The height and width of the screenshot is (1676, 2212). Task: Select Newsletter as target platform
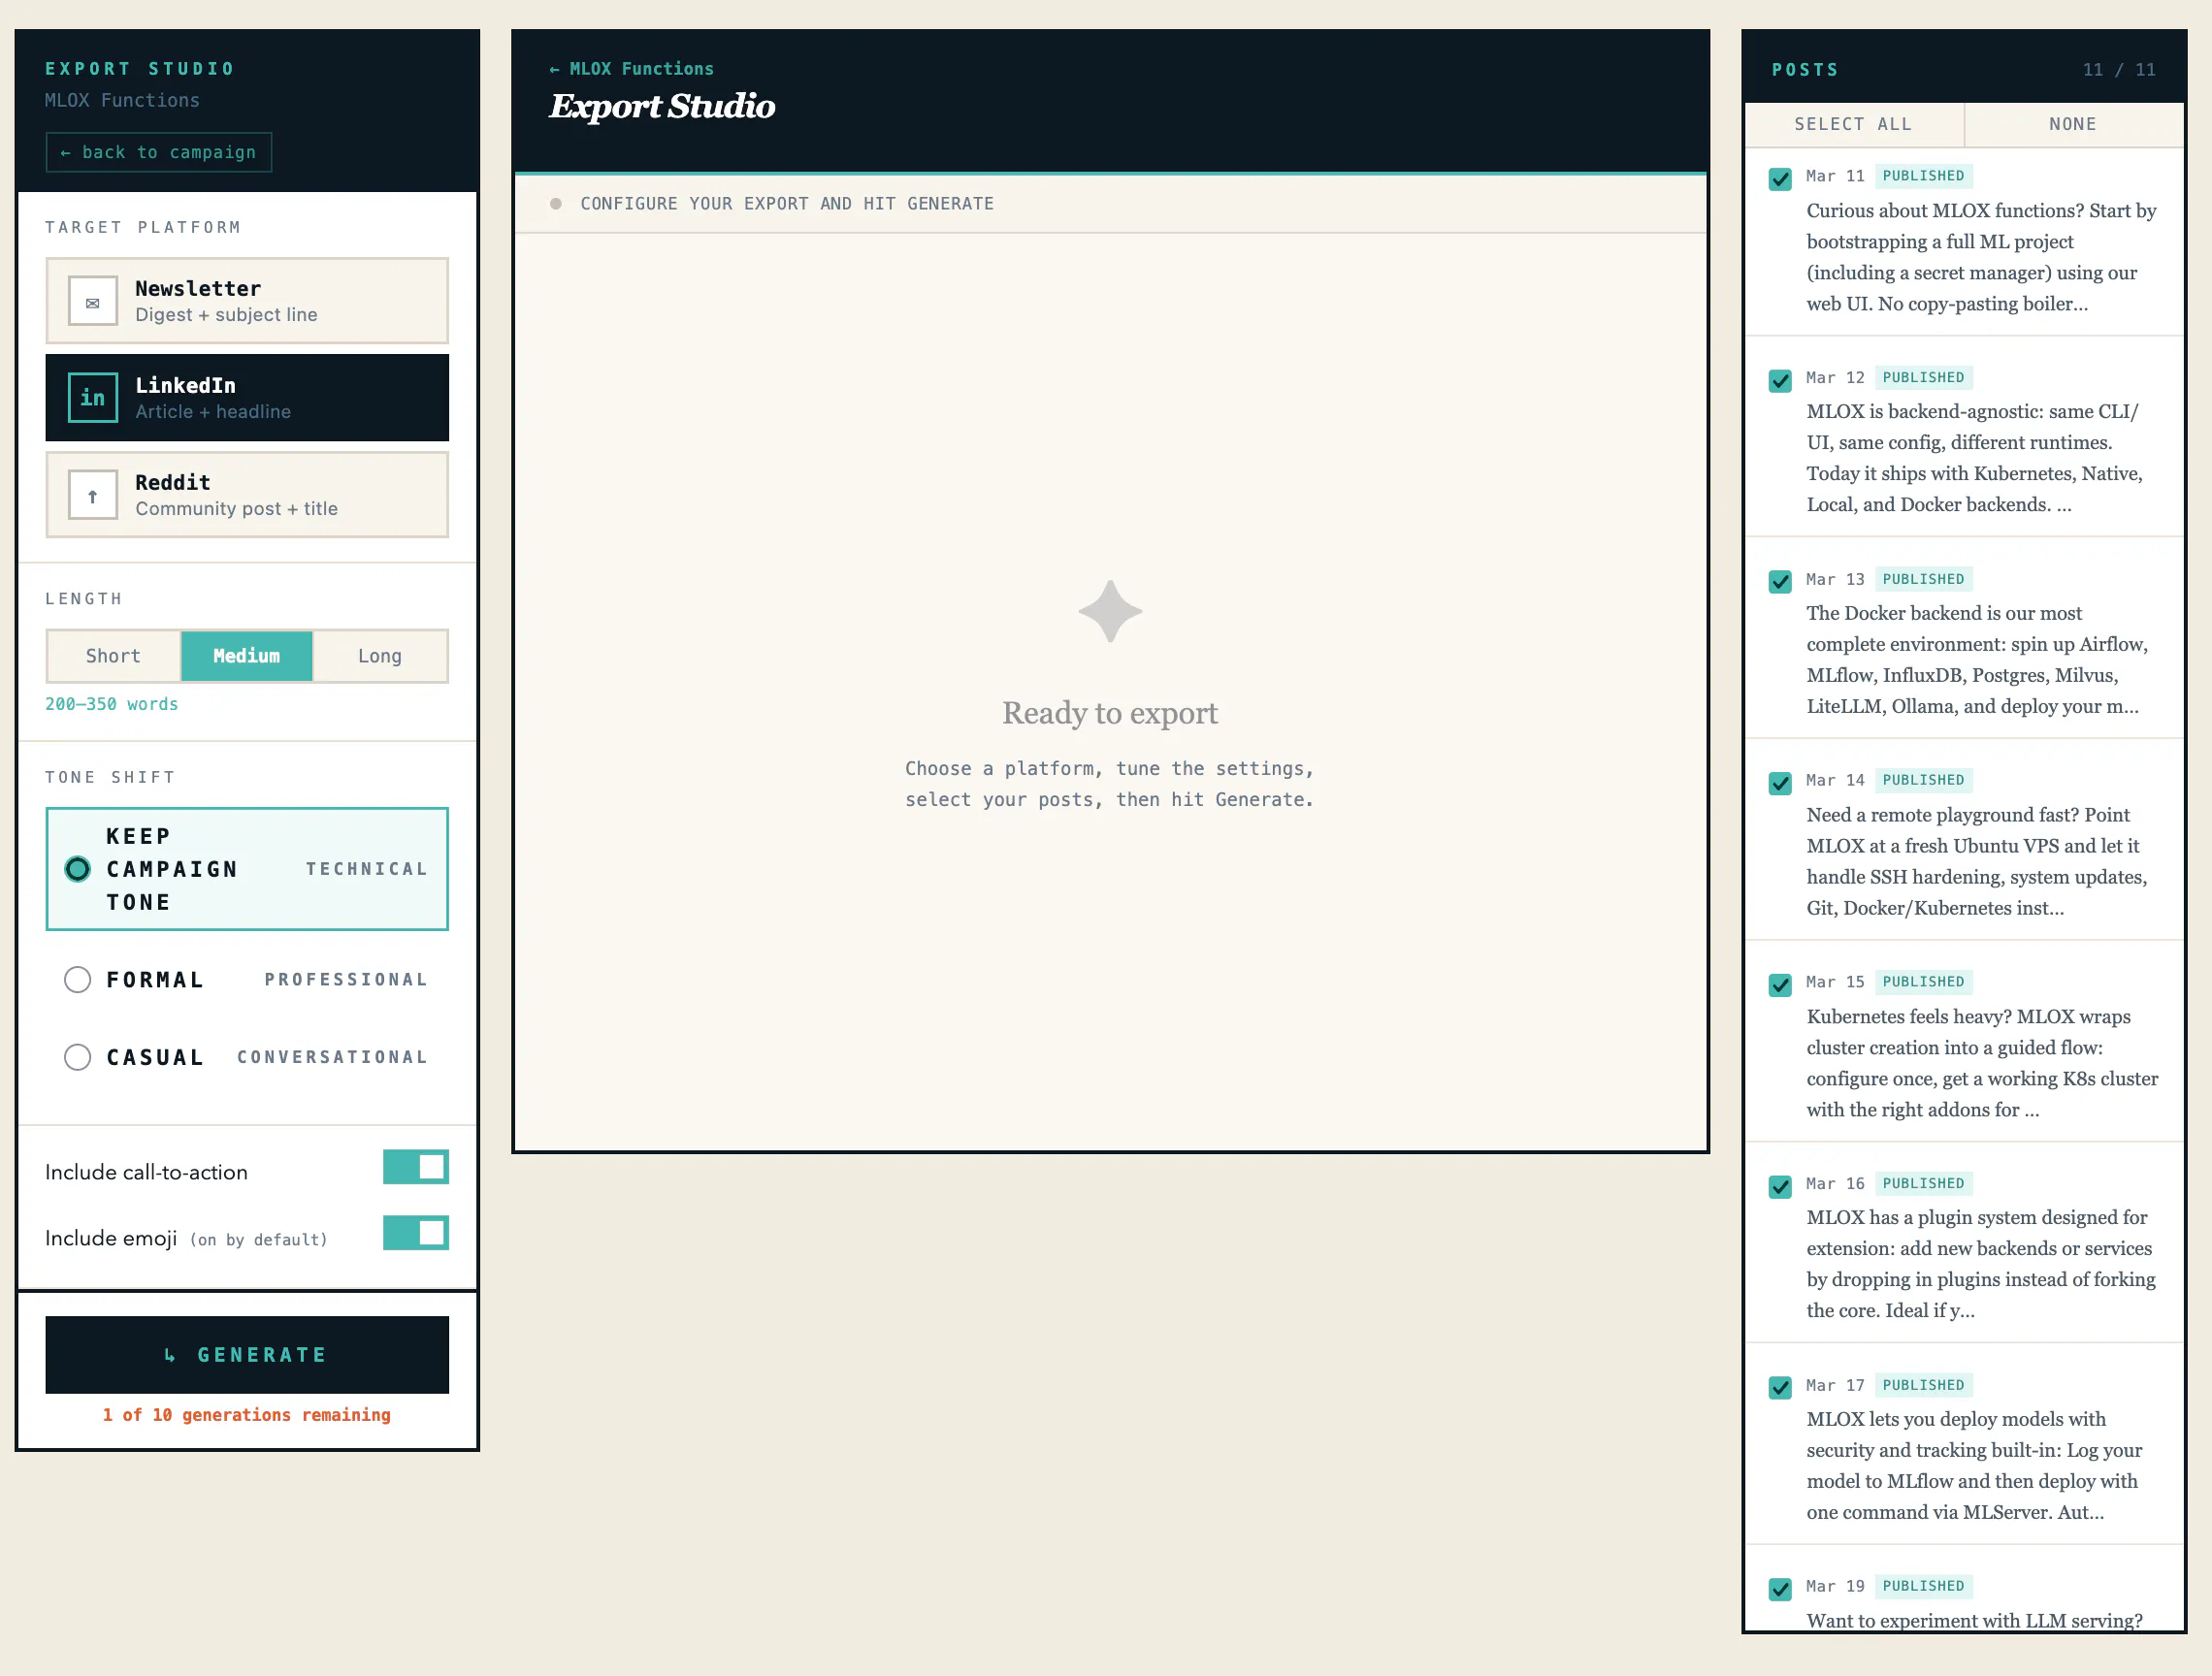pyautogui.click(x=247, y=301)
